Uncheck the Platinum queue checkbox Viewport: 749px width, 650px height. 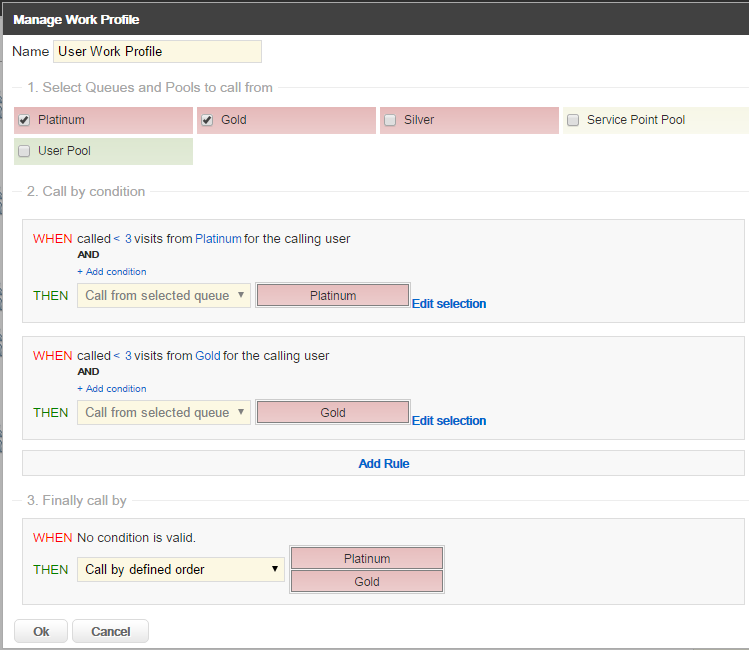click(x=24, y=120)
